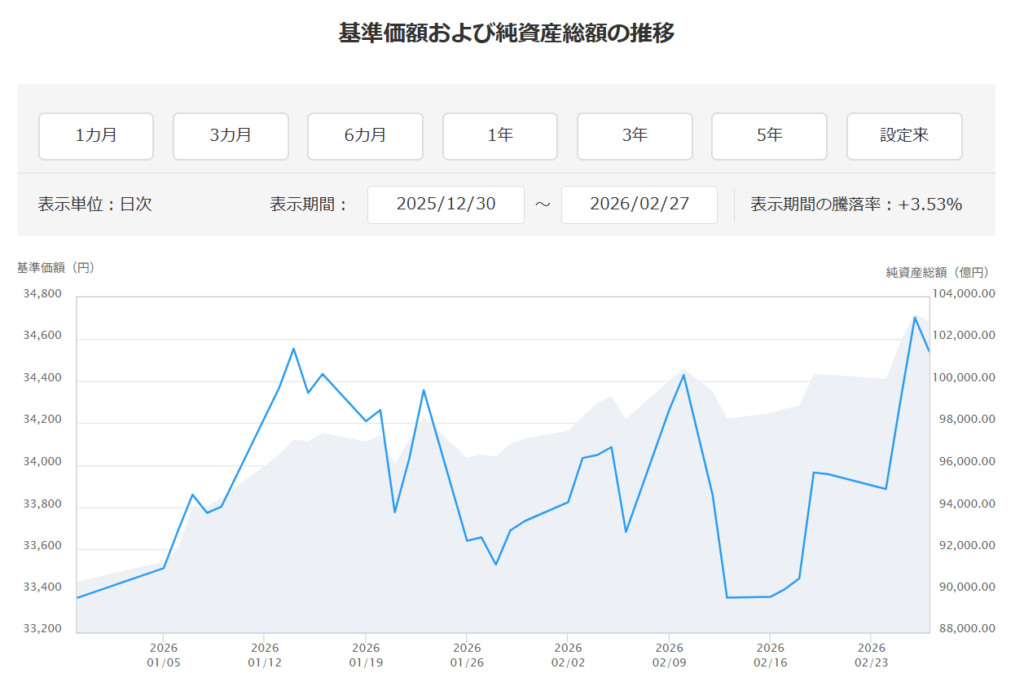Switch chart to 6カ月 range
This screenshot has width=1024, height=673.
pyautogui.click(x=365, y=136)
